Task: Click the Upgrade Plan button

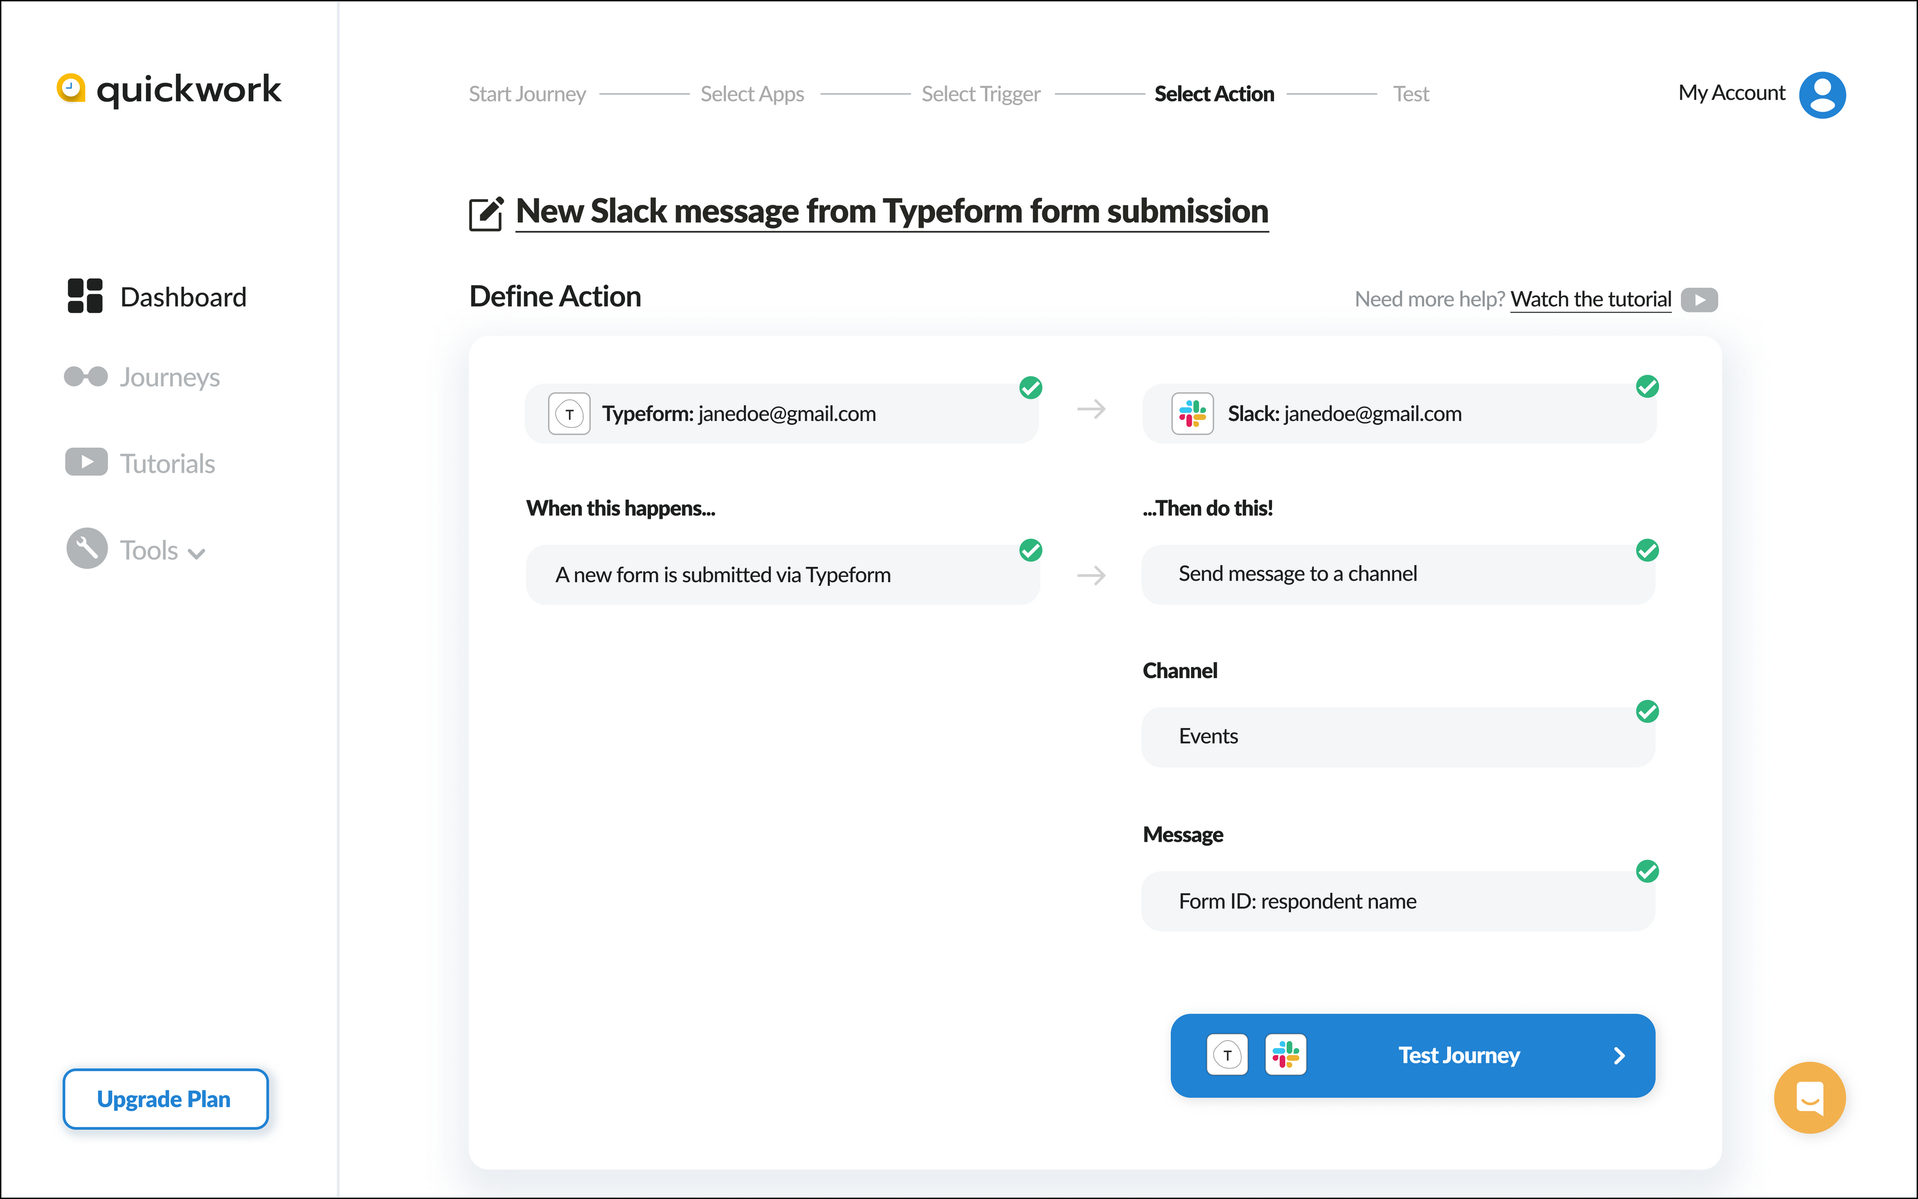Action: 165,1099
